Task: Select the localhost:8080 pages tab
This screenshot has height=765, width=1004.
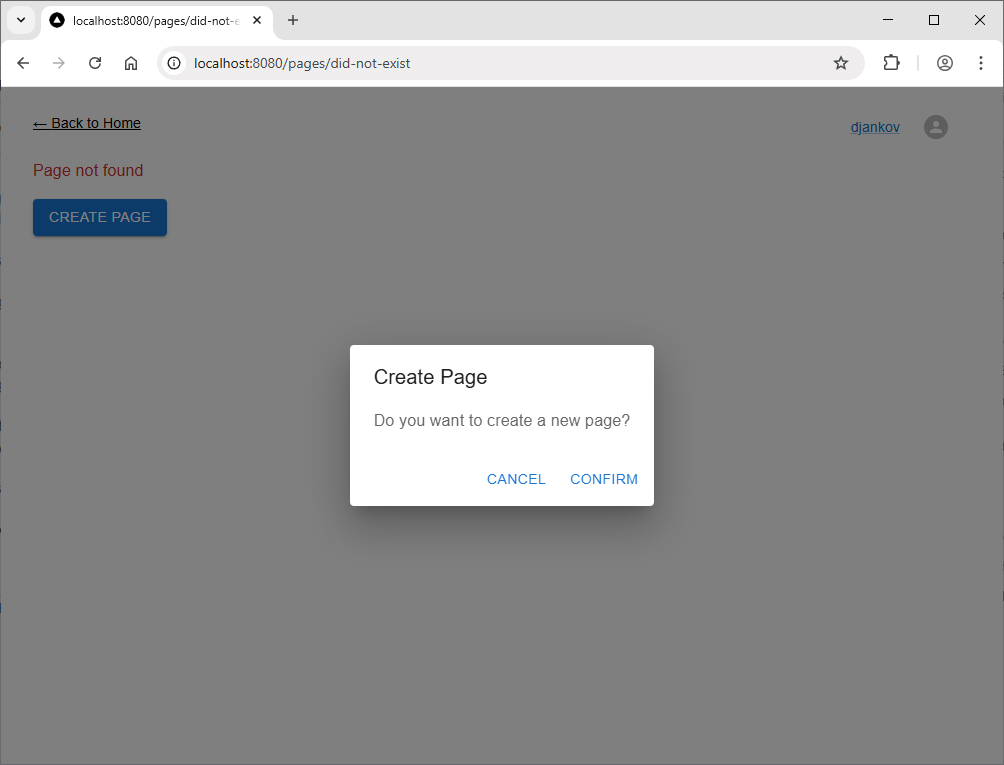Action: (x=150, y=20)
